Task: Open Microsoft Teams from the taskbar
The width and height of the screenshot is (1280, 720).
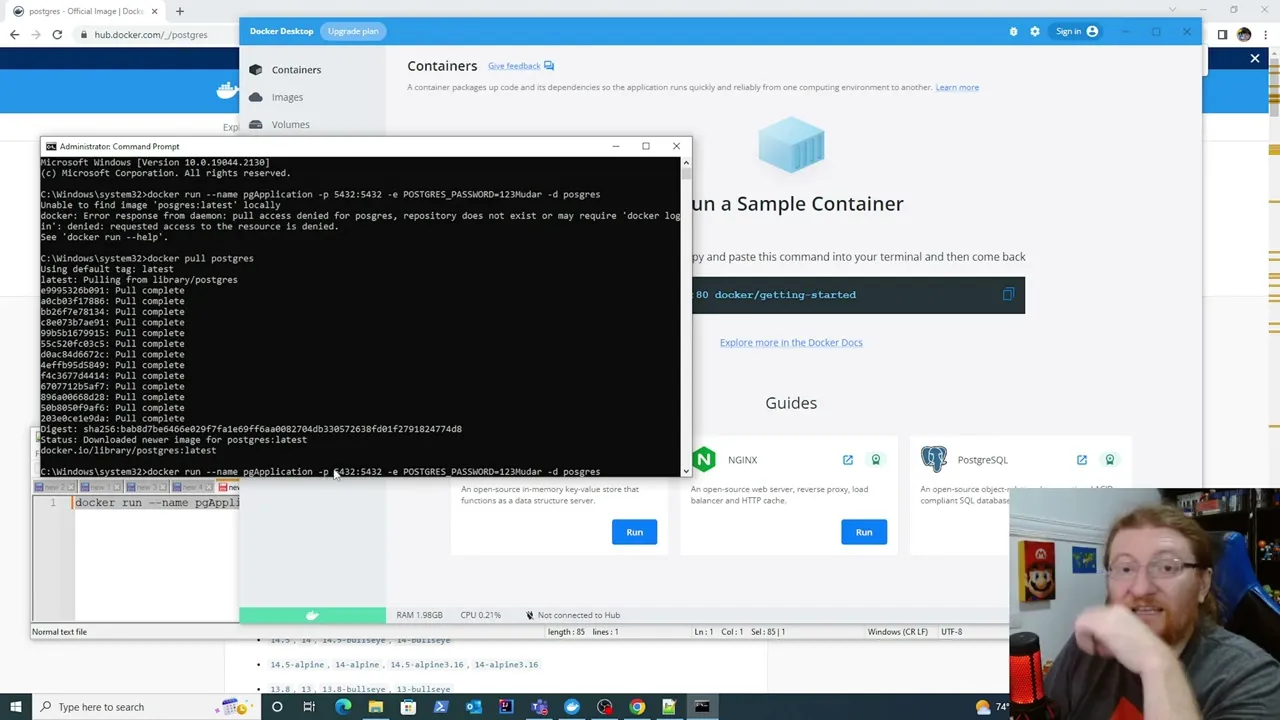Action: click(x=539, y=707)
